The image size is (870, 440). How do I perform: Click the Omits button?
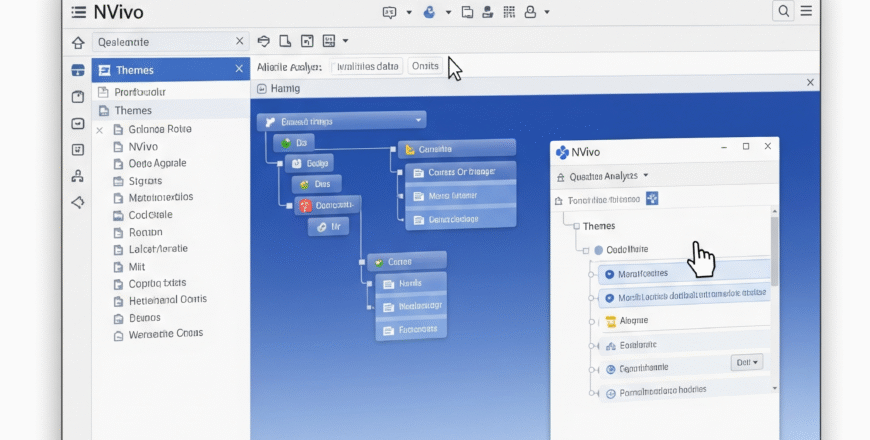coord(425,66)
